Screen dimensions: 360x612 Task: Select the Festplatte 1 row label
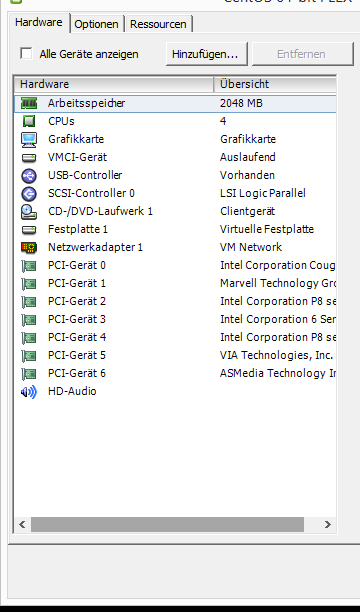click(78, 229)
